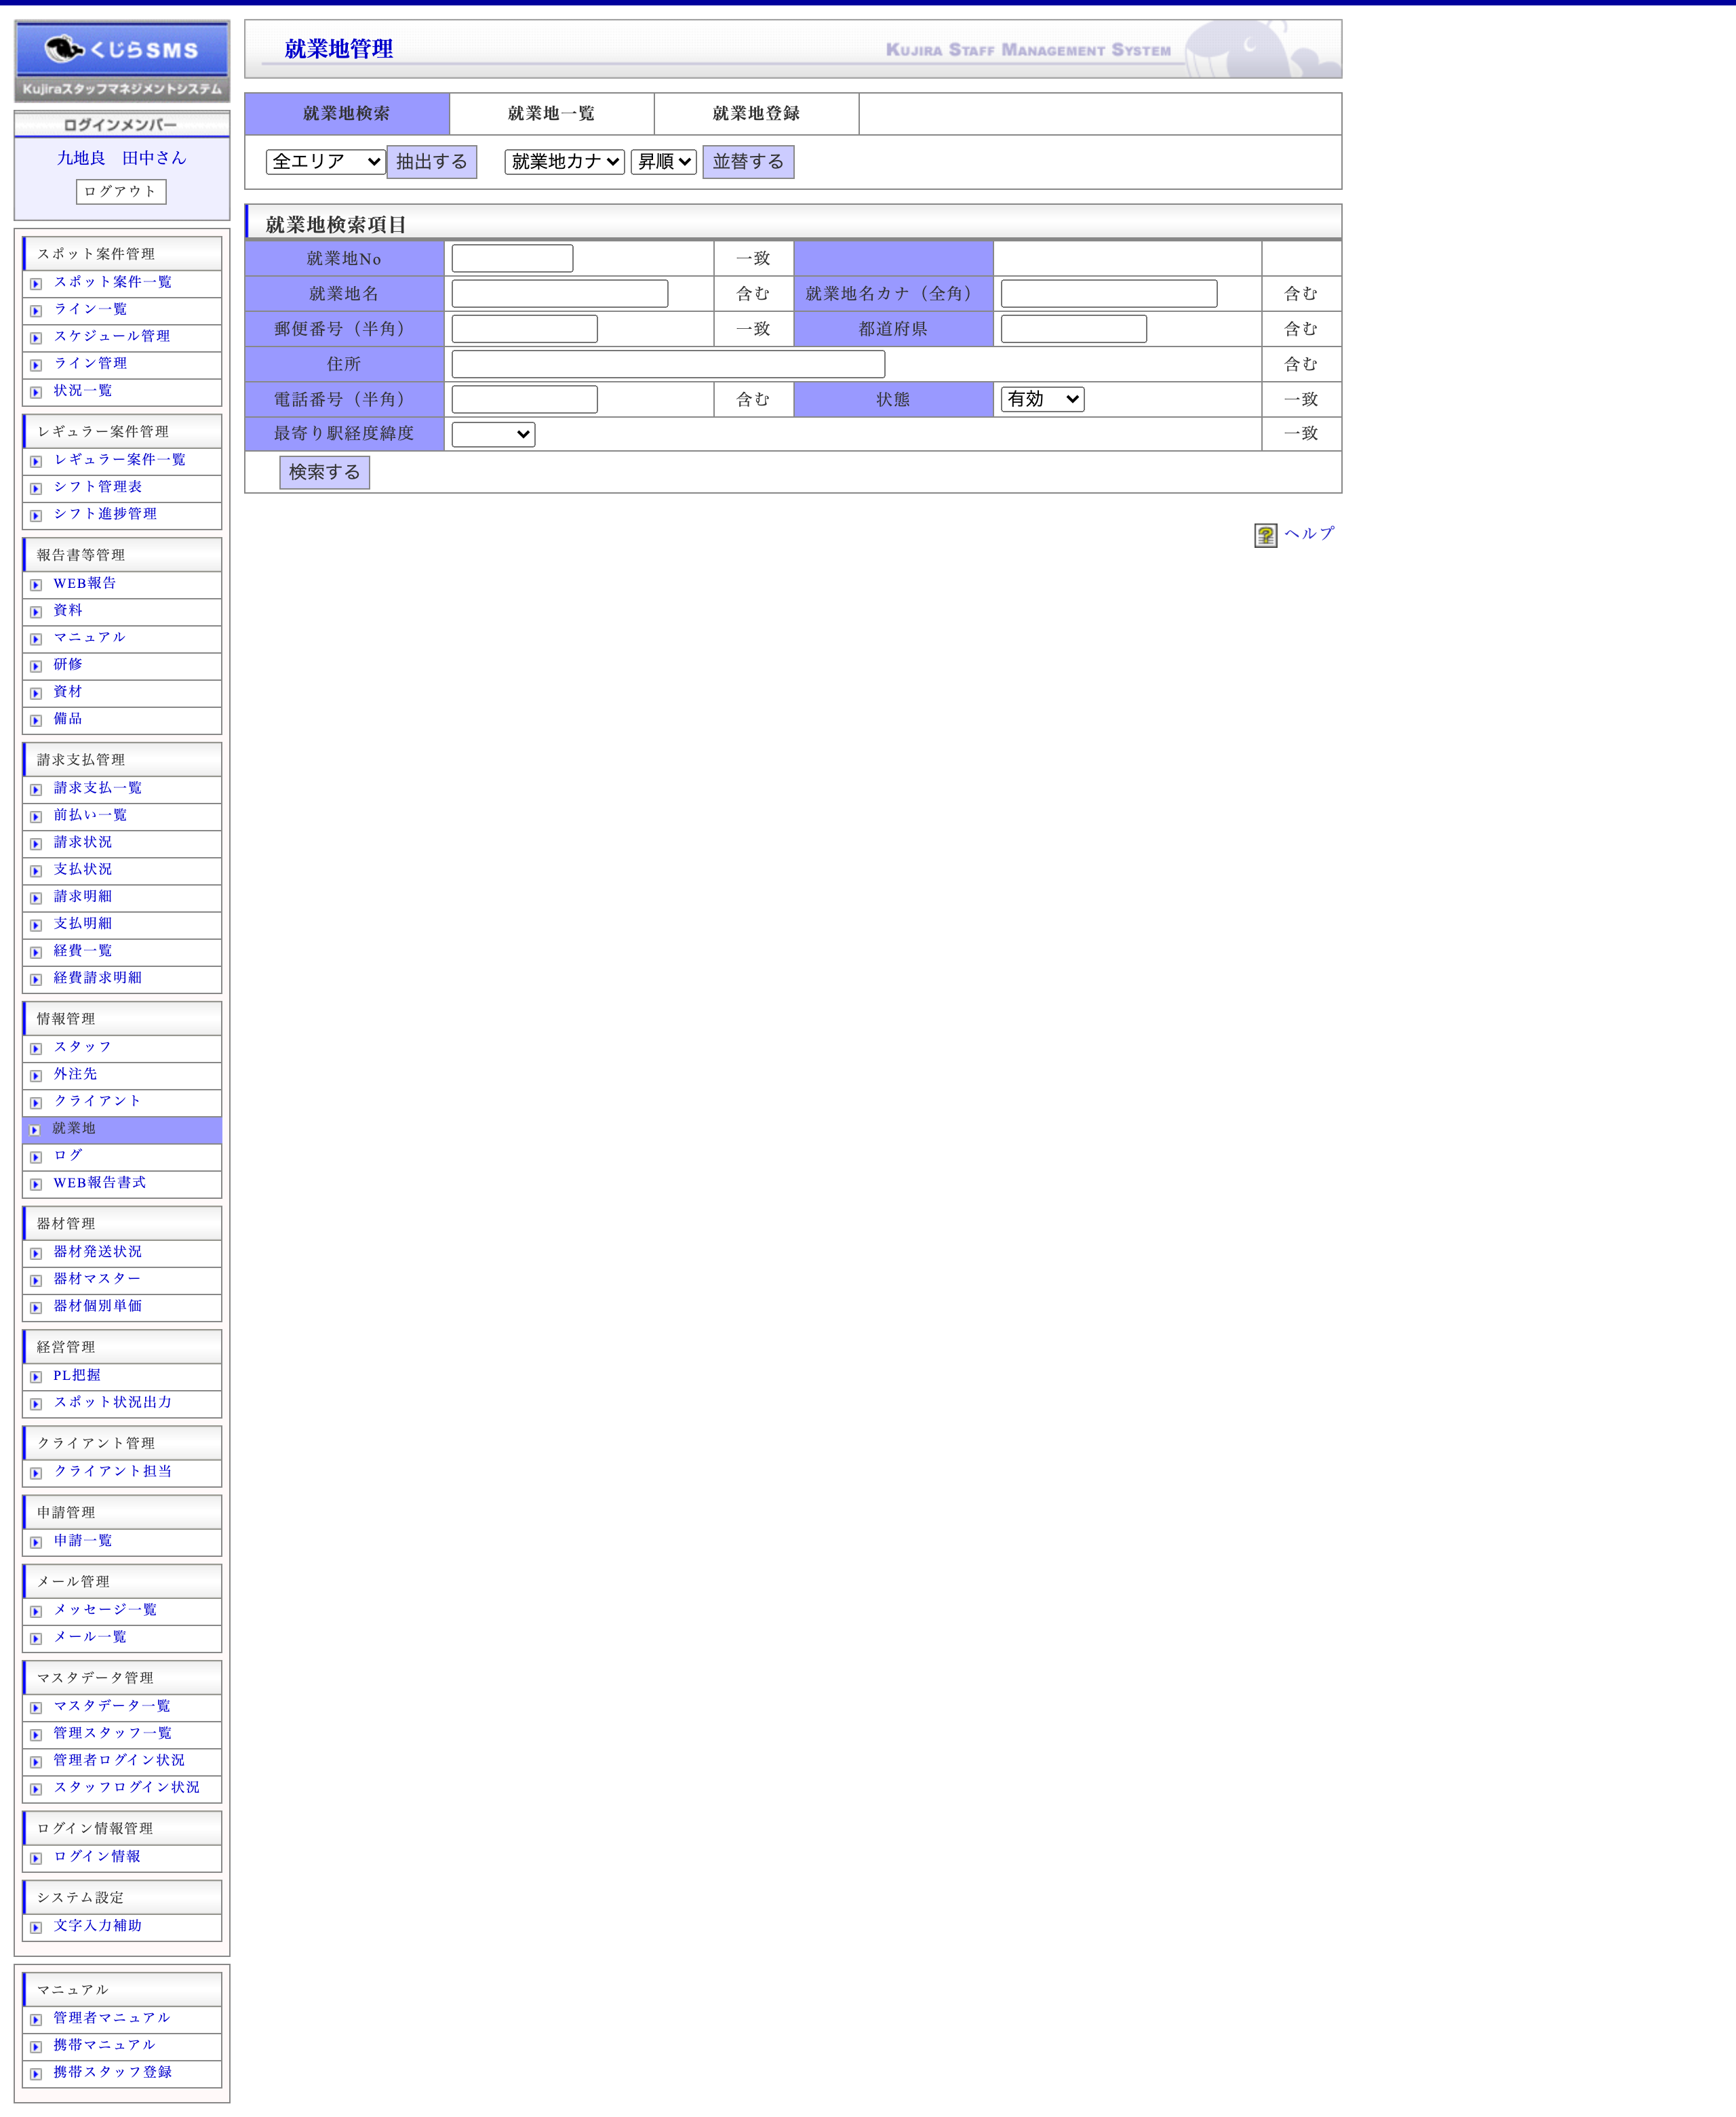Click arrow icon beside WEB報告
Image resolution: width=1736 pixels, height=2117 pixels.
point(36,585)
